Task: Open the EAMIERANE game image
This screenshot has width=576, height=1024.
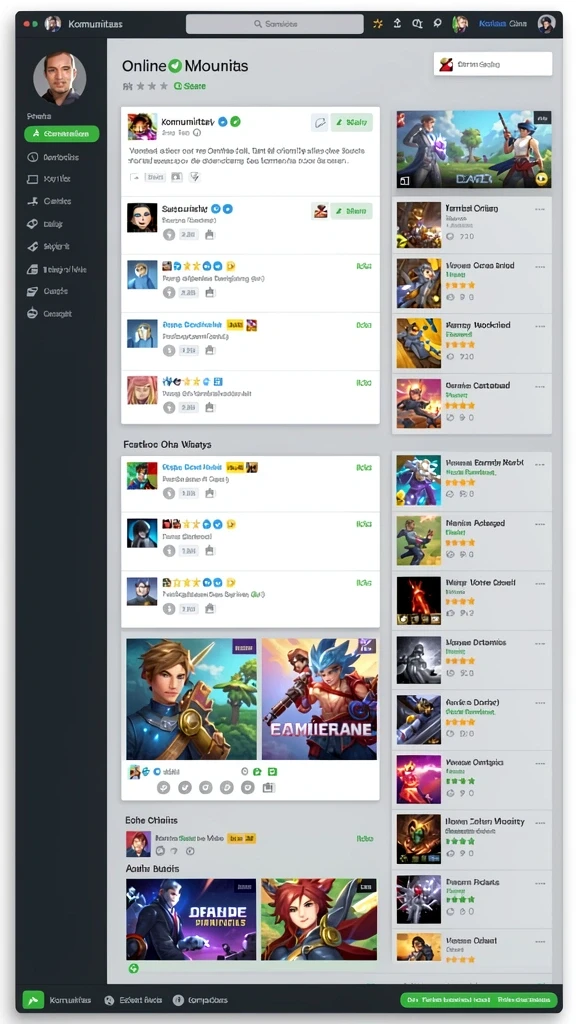Action: (319, 699)
